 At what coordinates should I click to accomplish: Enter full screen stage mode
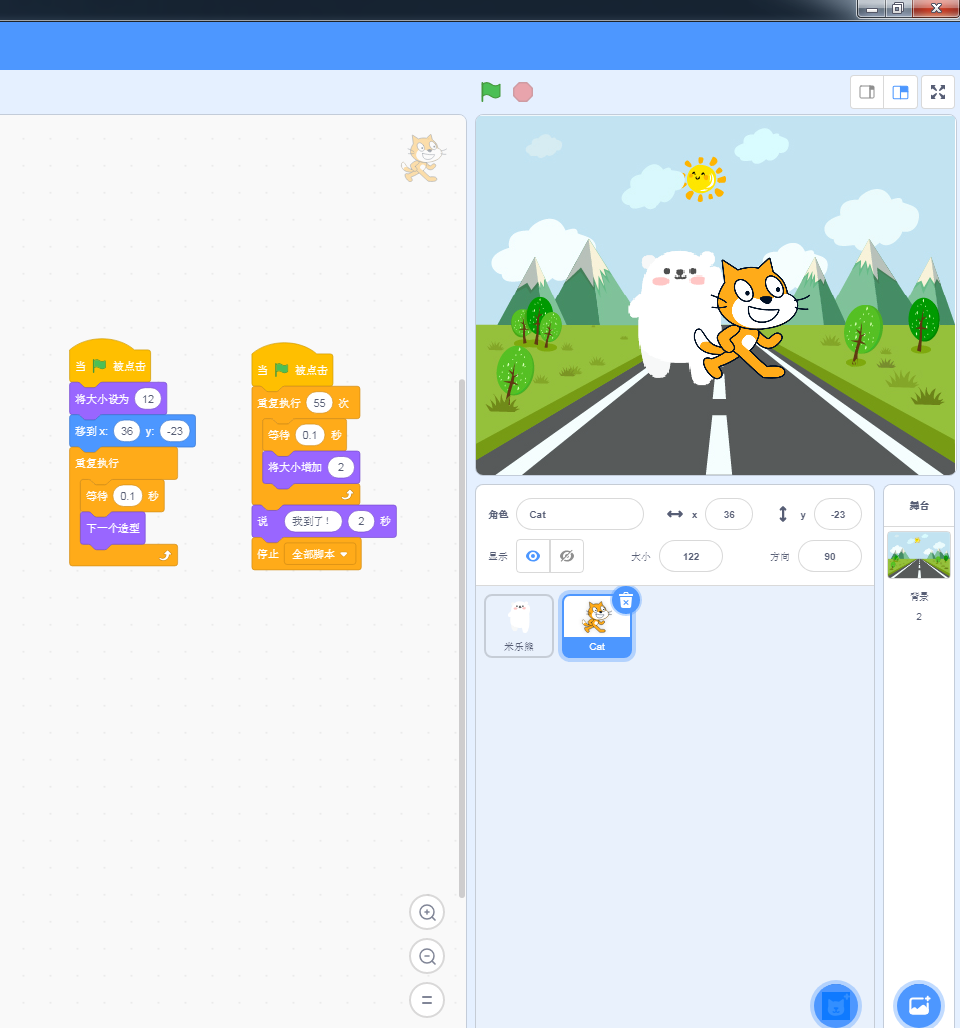pos(938,92)
